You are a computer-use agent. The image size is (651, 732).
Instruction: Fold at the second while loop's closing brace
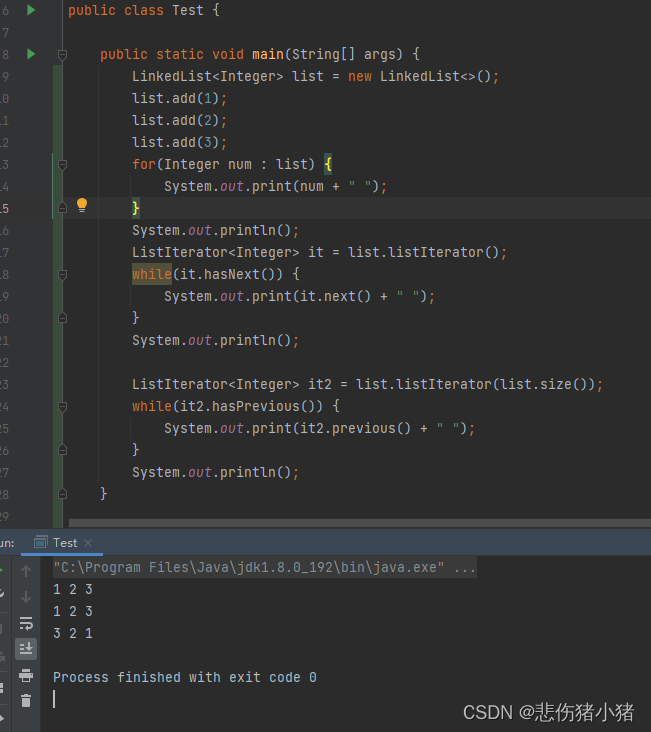pyautogui.click(x=62, y=450)
